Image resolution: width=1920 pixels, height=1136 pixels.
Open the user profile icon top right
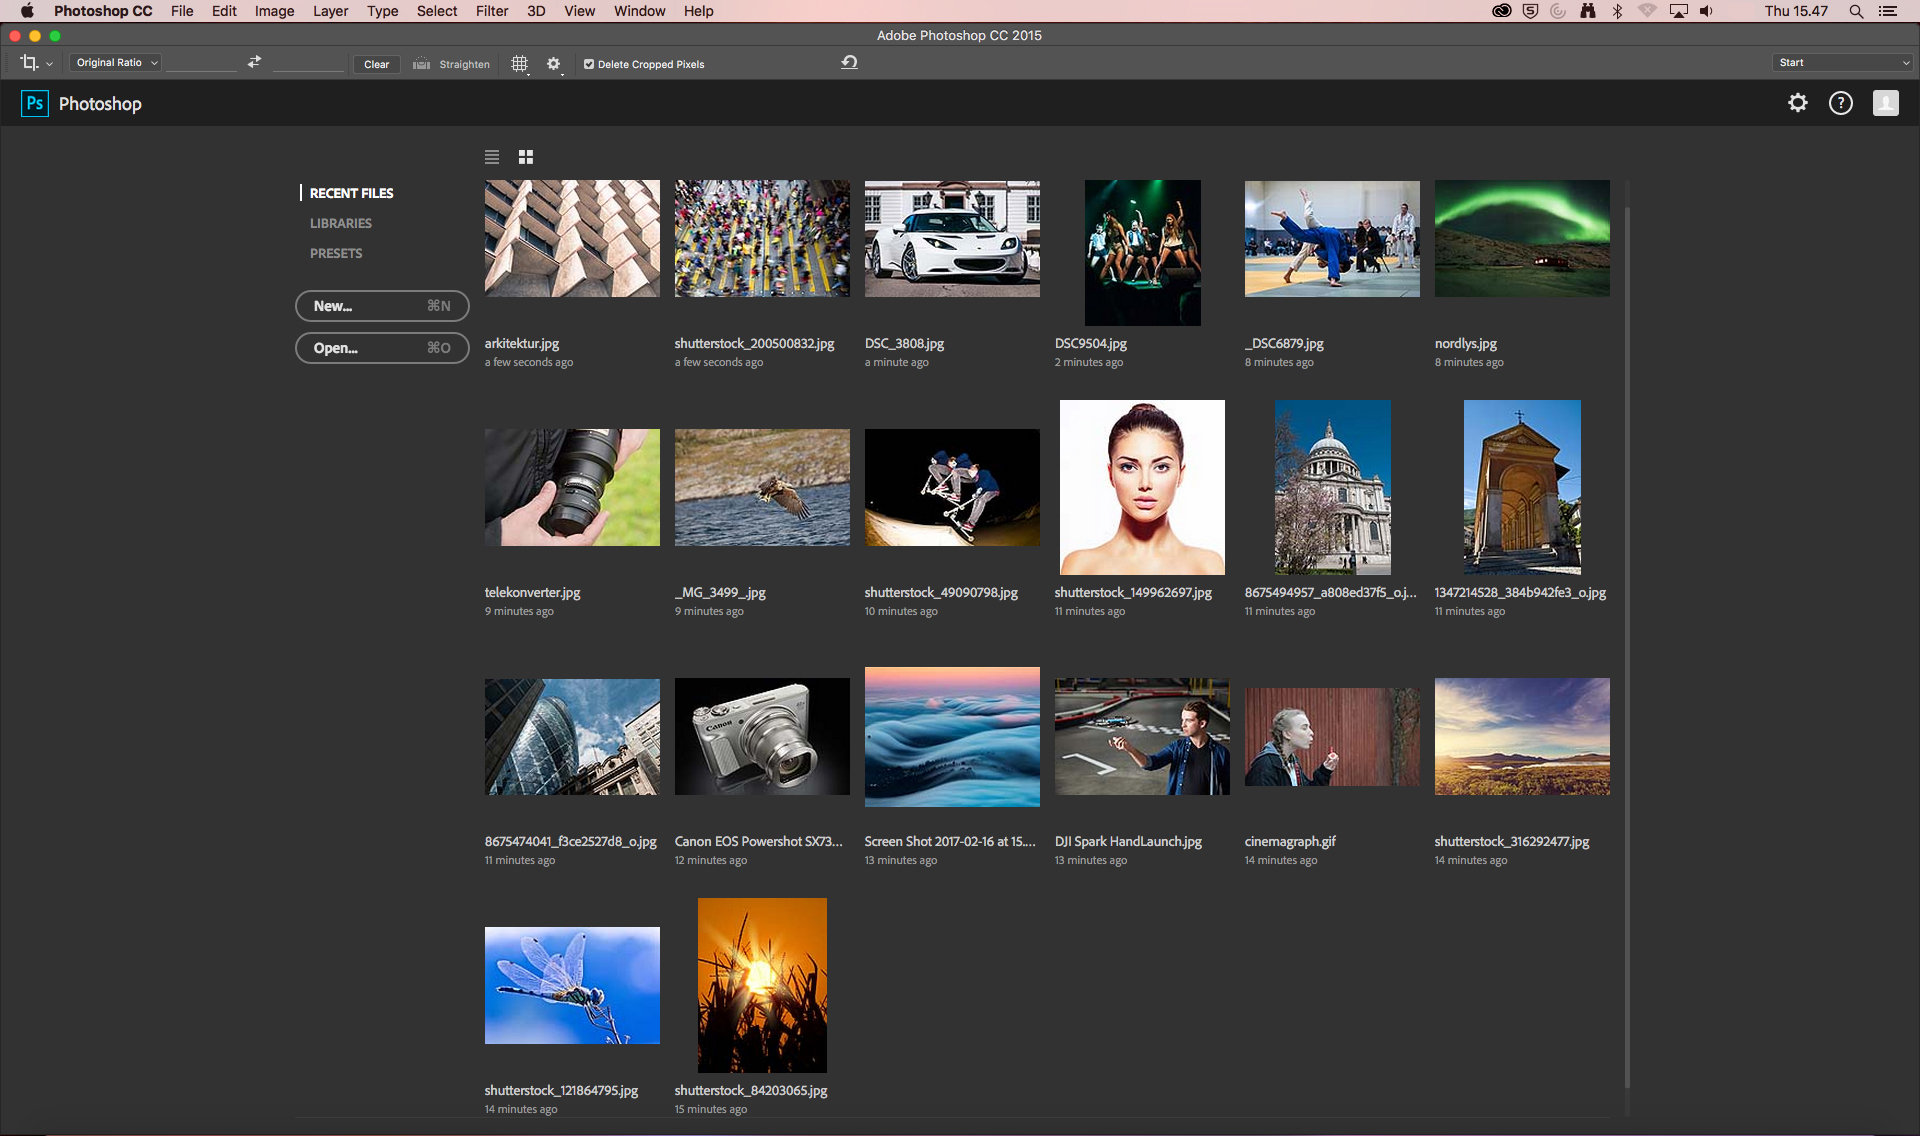click(x=1885, y=103)
